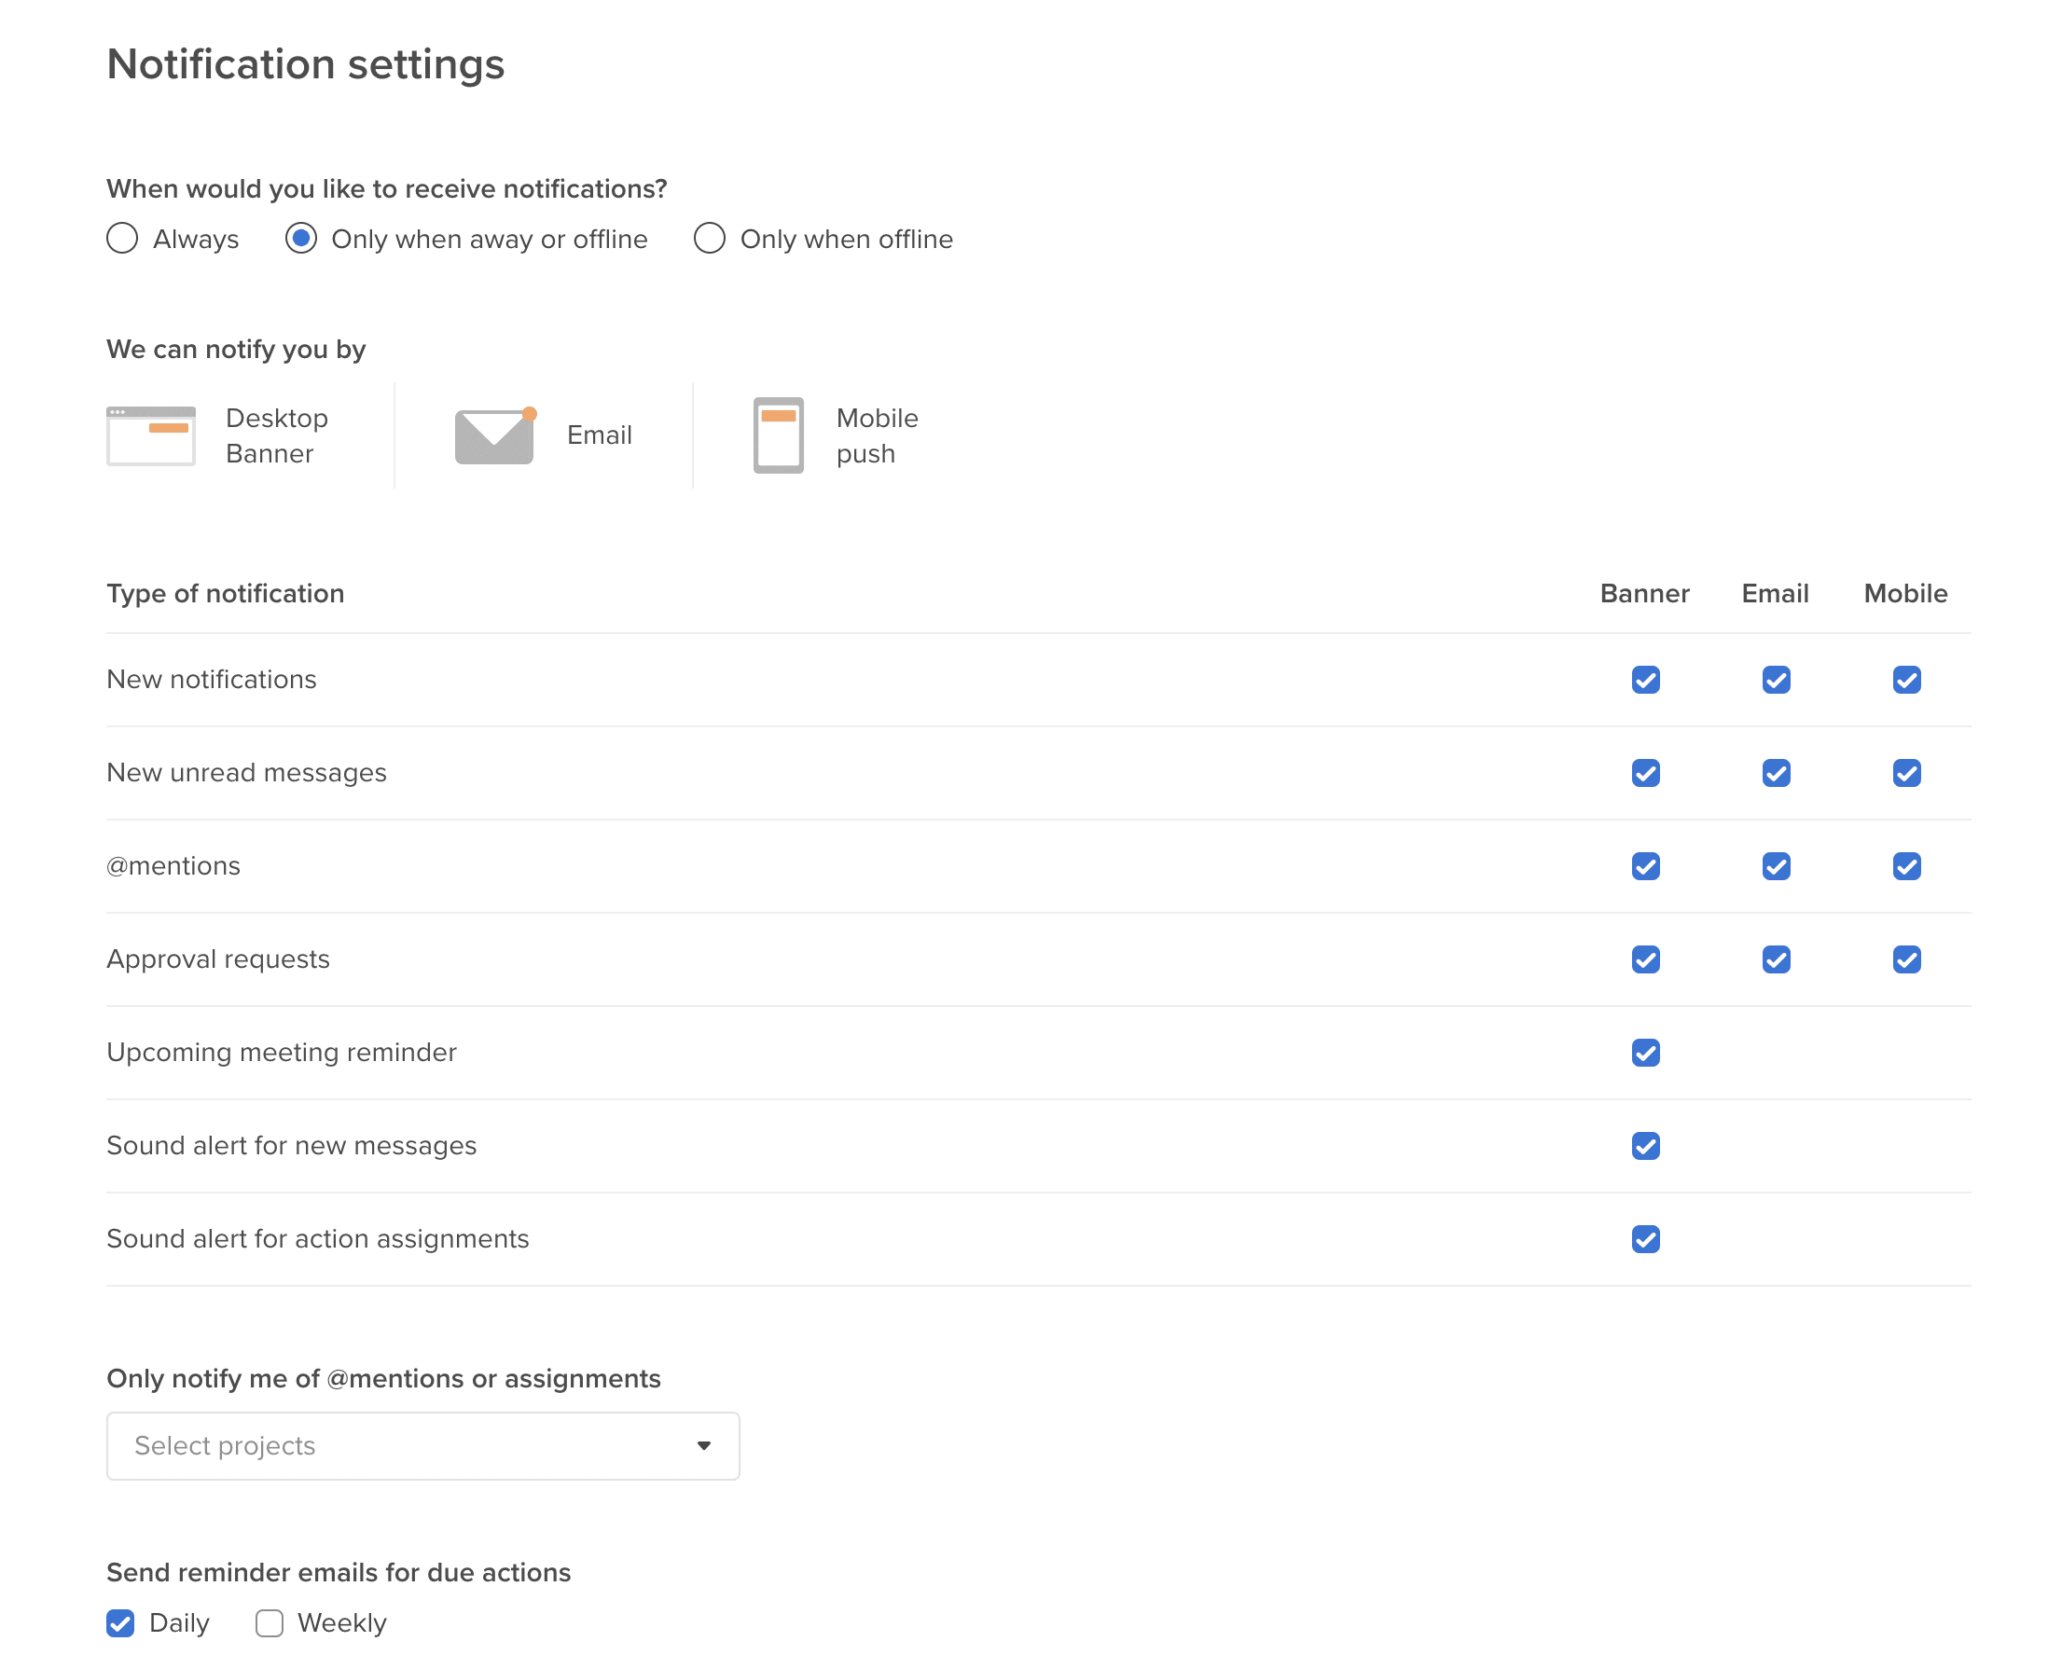The width and height of the screenshot is (2048, 1669).
Task: Toggle Email for Approval requests
Action: [1775, 959]
